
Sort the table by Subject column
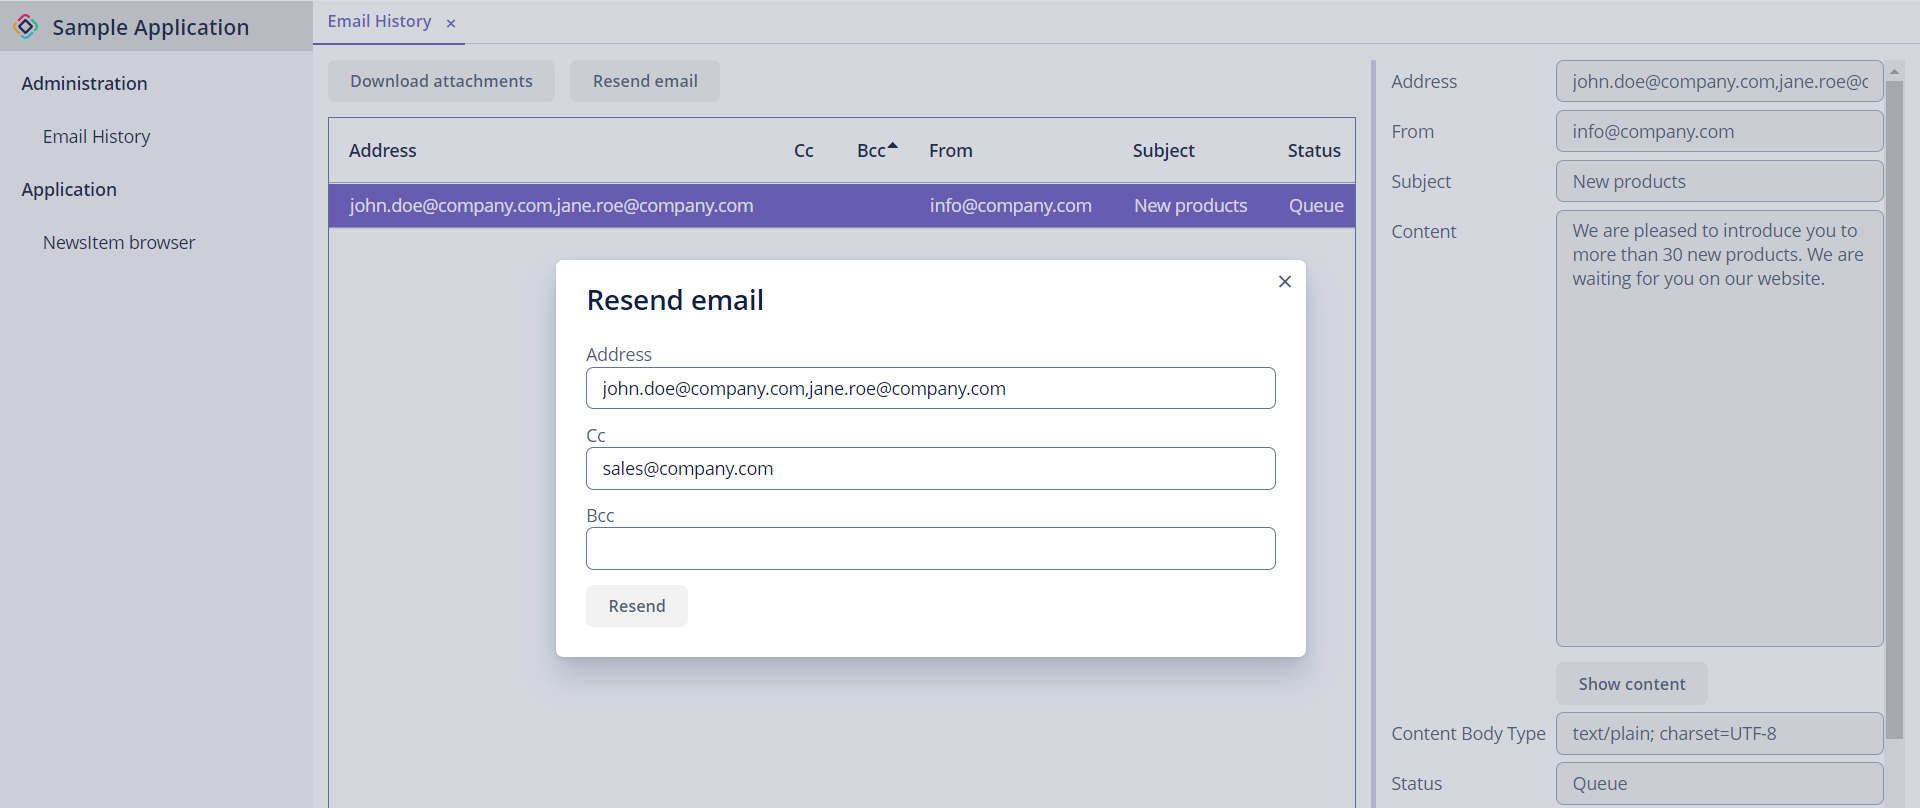(1163, 151)
